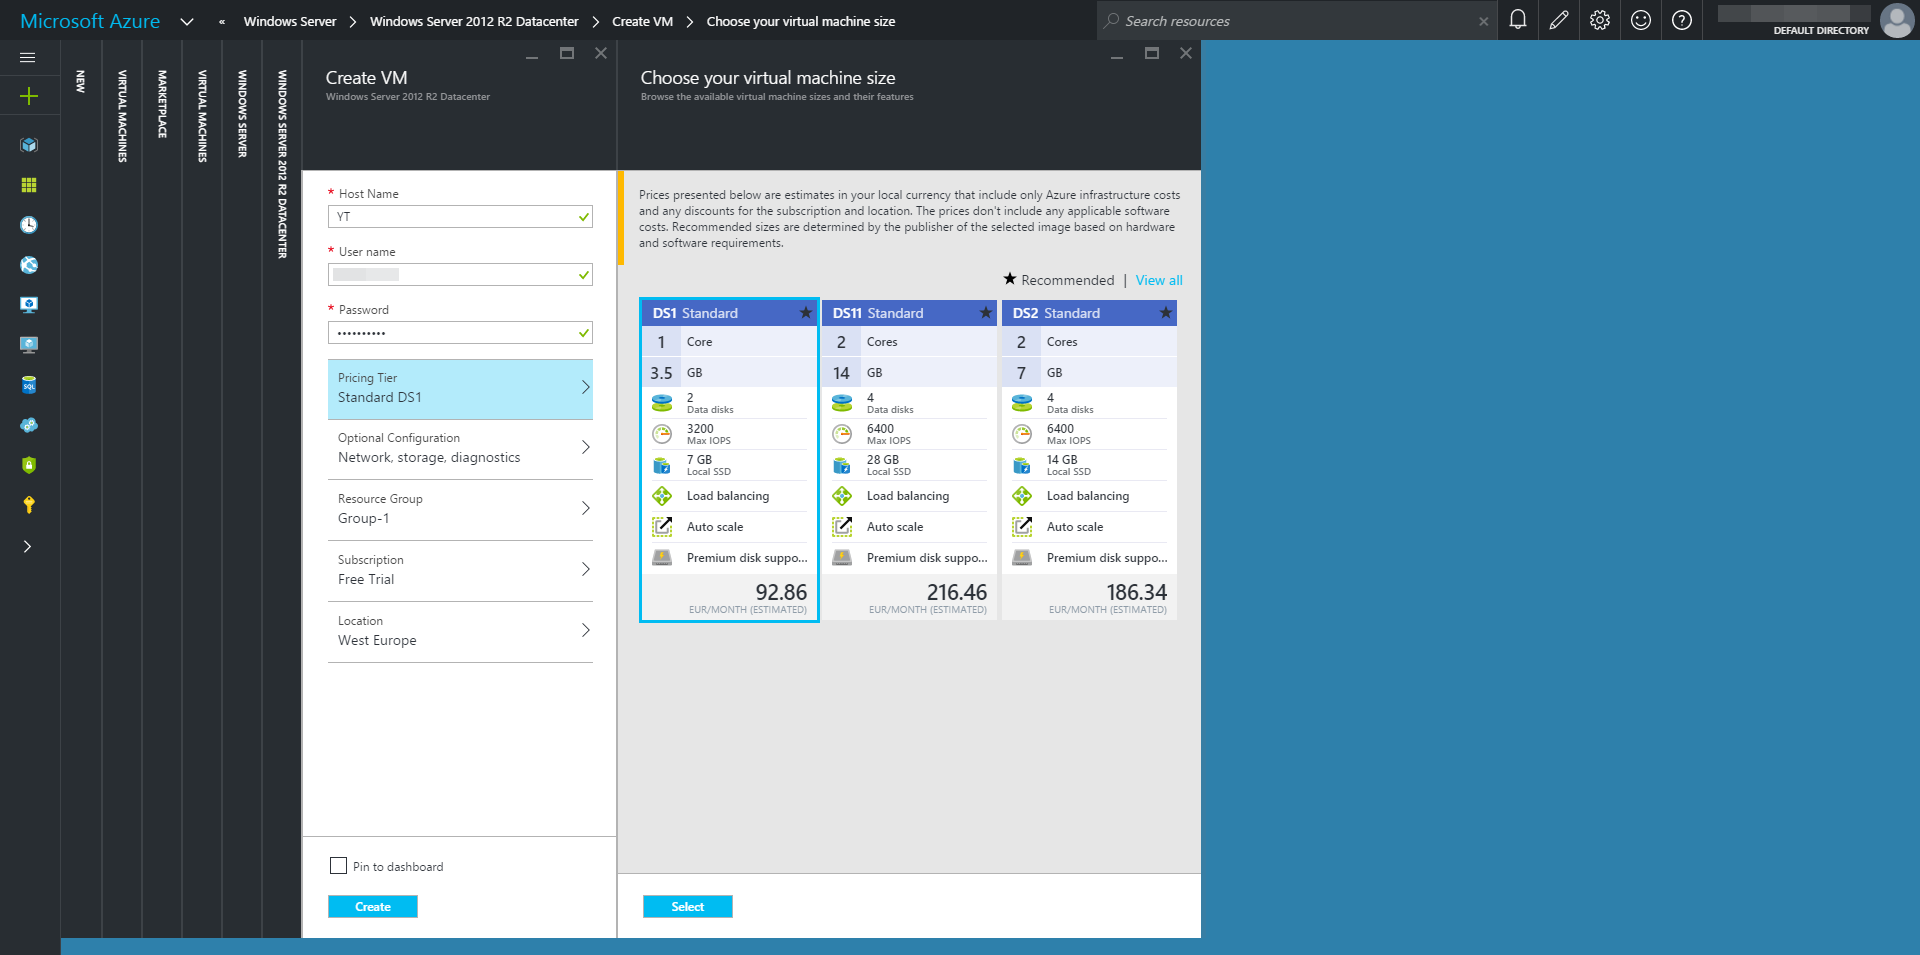The height and width of the screenshot is (955, 1920).
Task: Focus the Host Name input field
Action: (460, 217)
